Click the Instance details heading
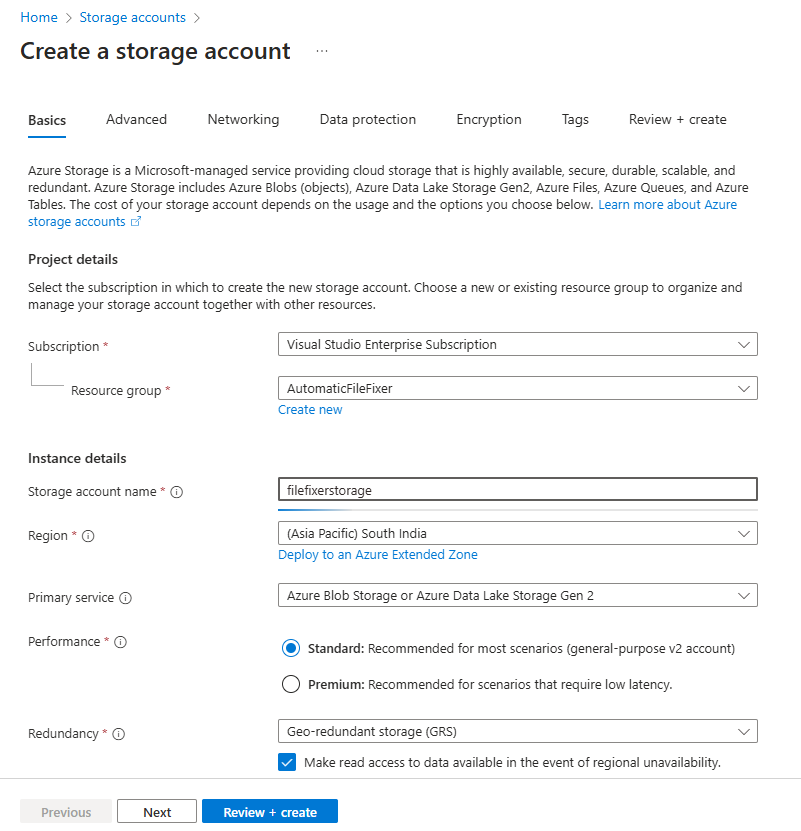The width and height of the screenshot is (801, 831). click(77, 458)
